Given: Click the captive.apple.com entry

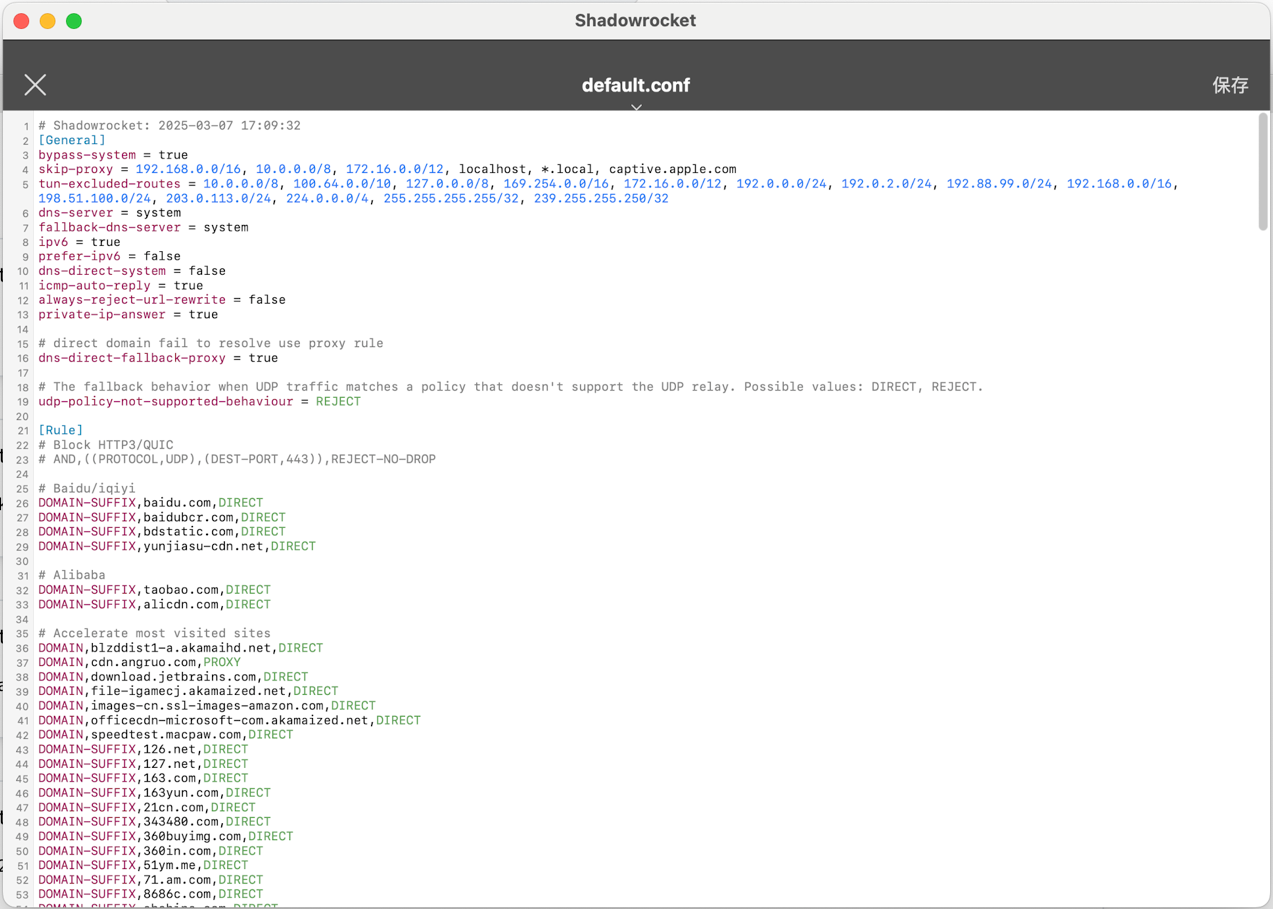Looking at the screenshot, I should coord(673,170).
